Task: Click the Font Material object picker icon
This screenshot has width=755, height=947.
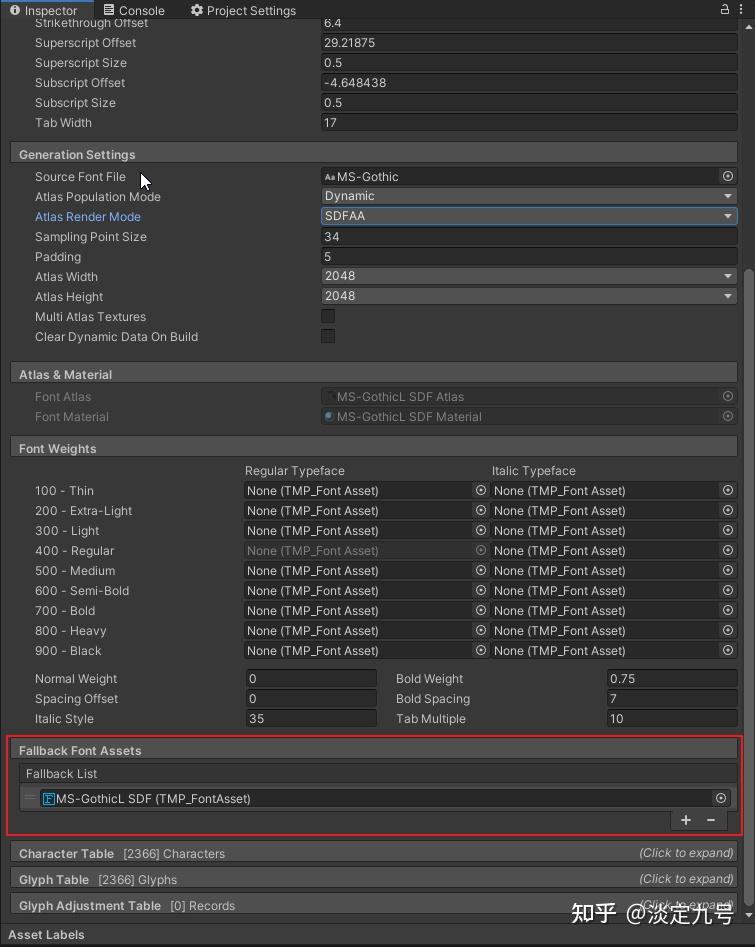Action: [x=728, y=416]
